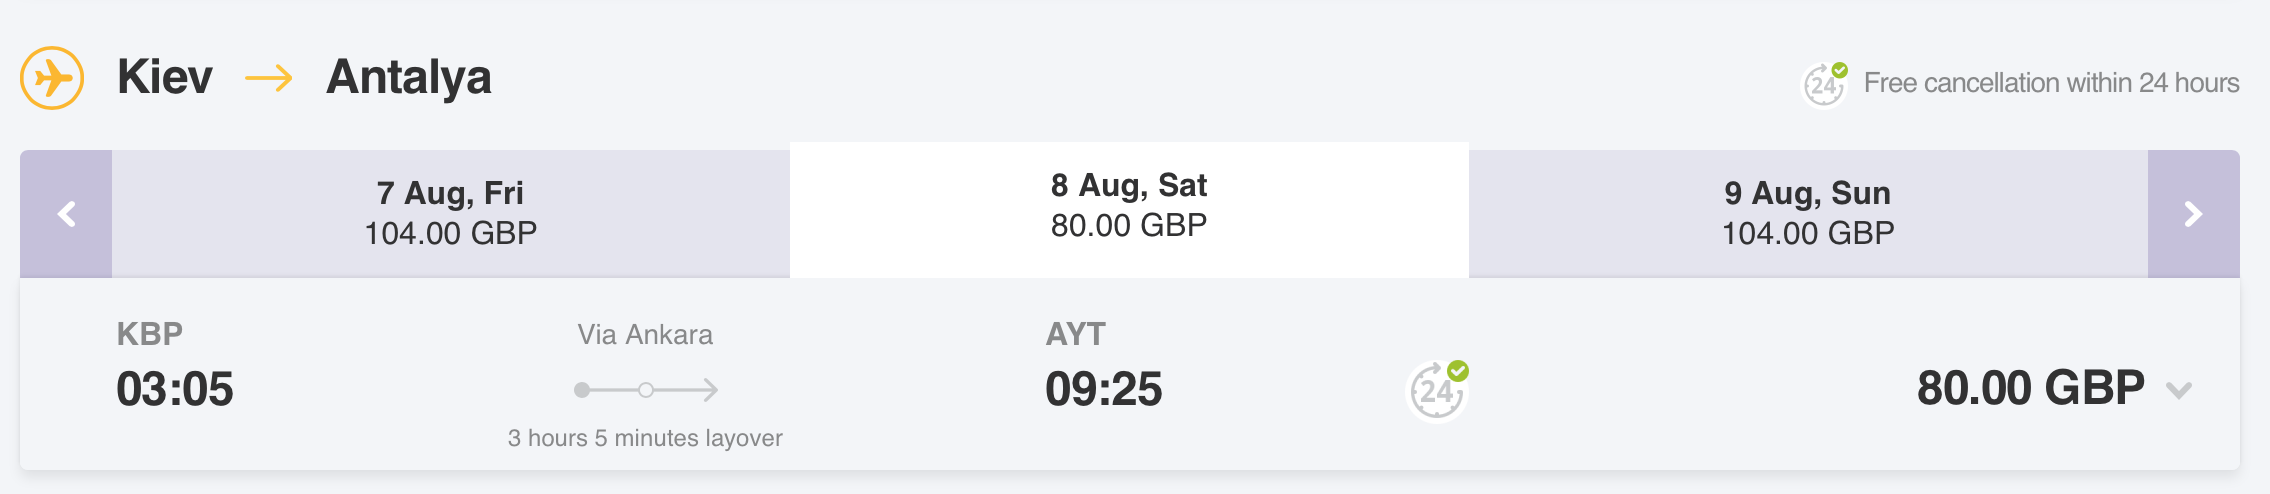Click the 80.00 GBP price in the flight row
Image resolution: width=2270 pixels, height=494 pixels.
2030,388
